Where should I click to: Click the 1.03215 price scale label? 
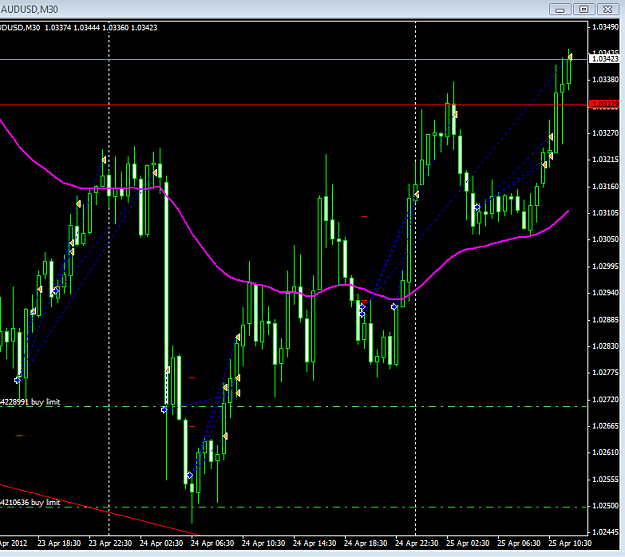click(x=605, y=159)
